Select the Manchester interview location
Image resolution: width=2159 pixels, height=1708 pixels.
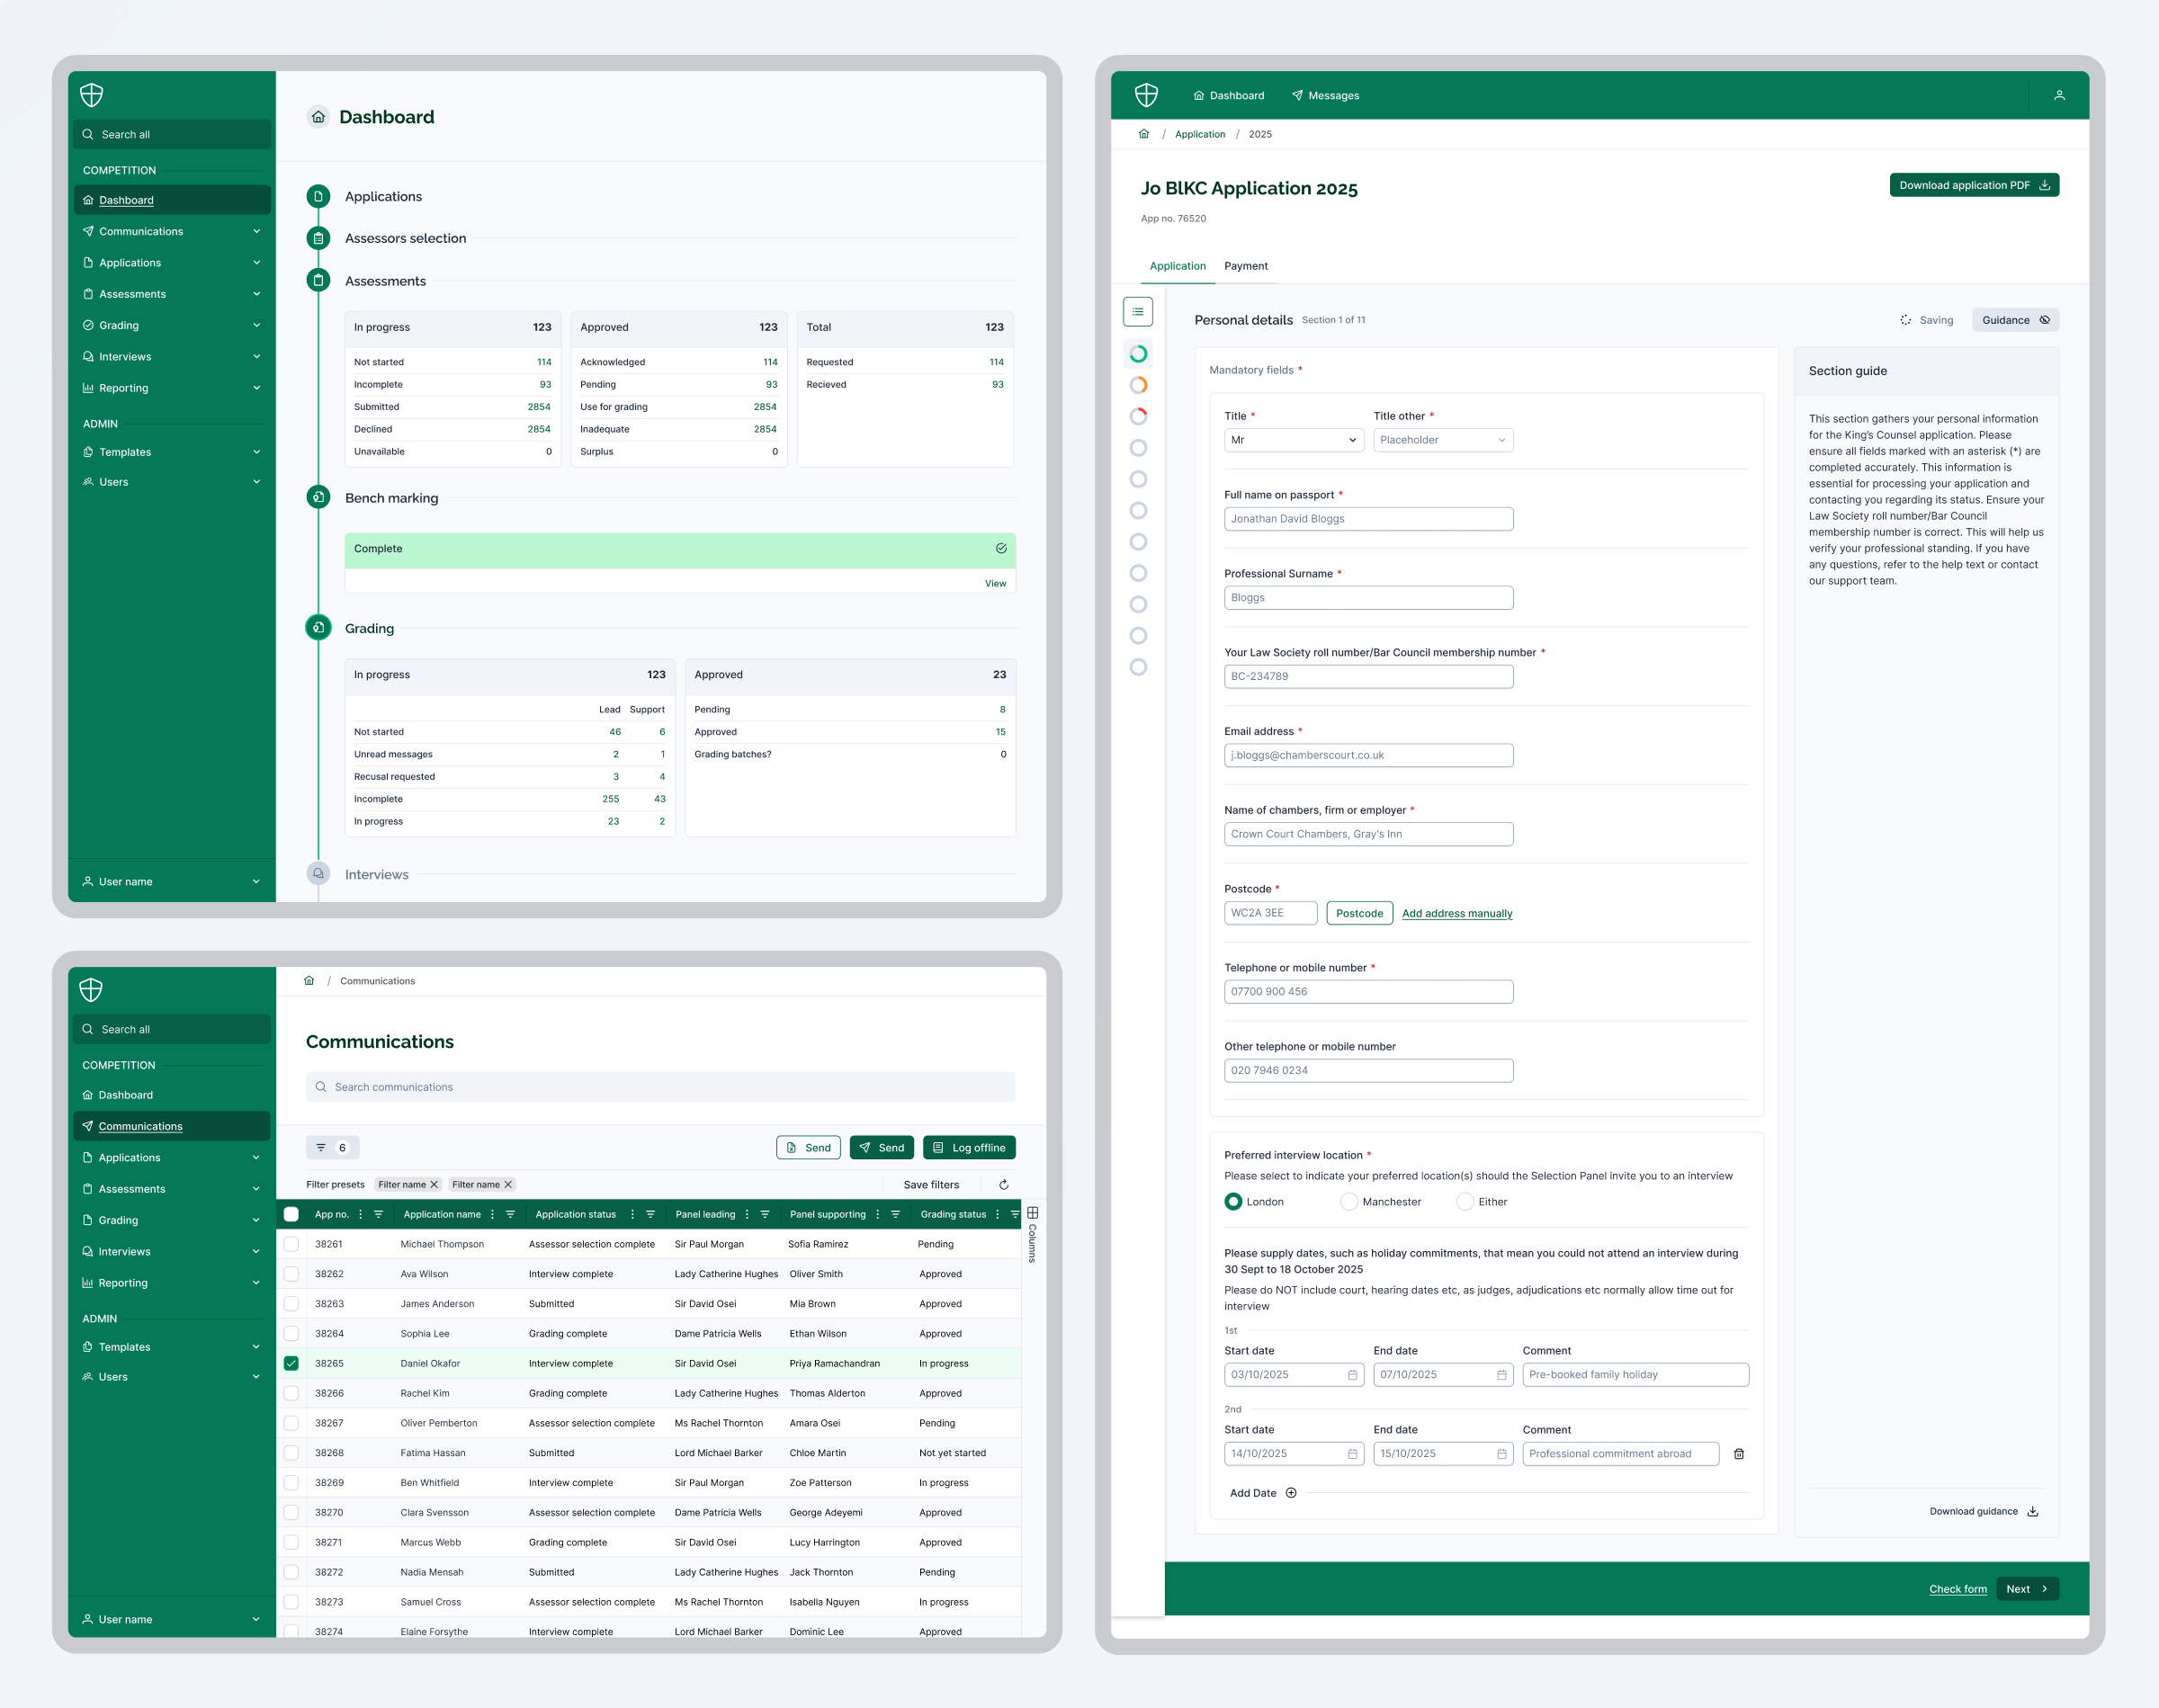[x=1349, y=1202]
